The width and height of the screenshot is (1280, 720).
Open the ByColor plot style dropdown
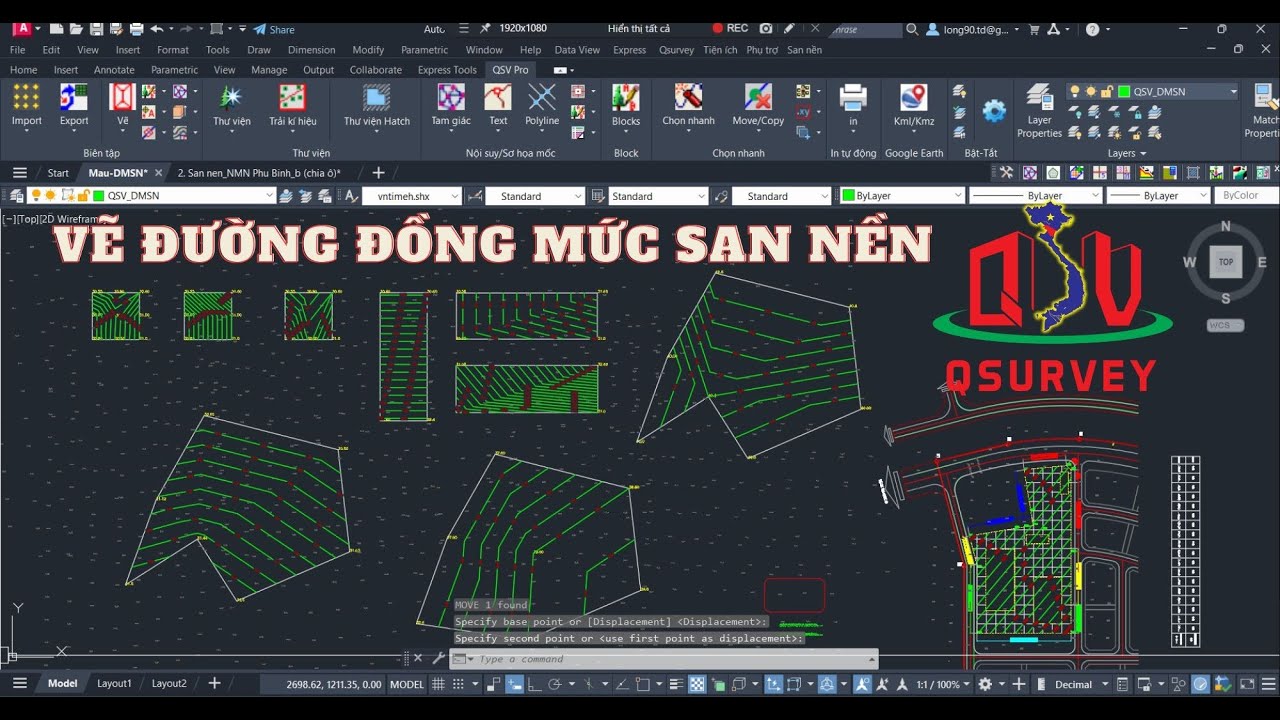1246,196
